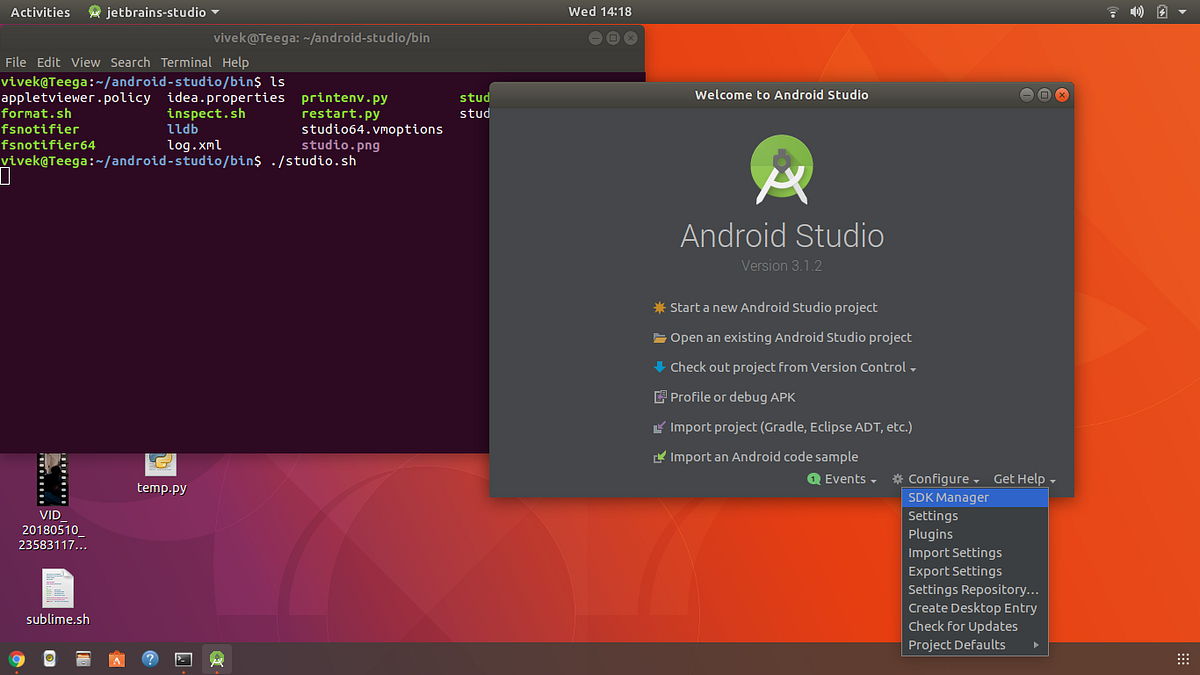Click restart.py in the terminal listing
The image size is (1200, 675).
click(x=340, y=114)
